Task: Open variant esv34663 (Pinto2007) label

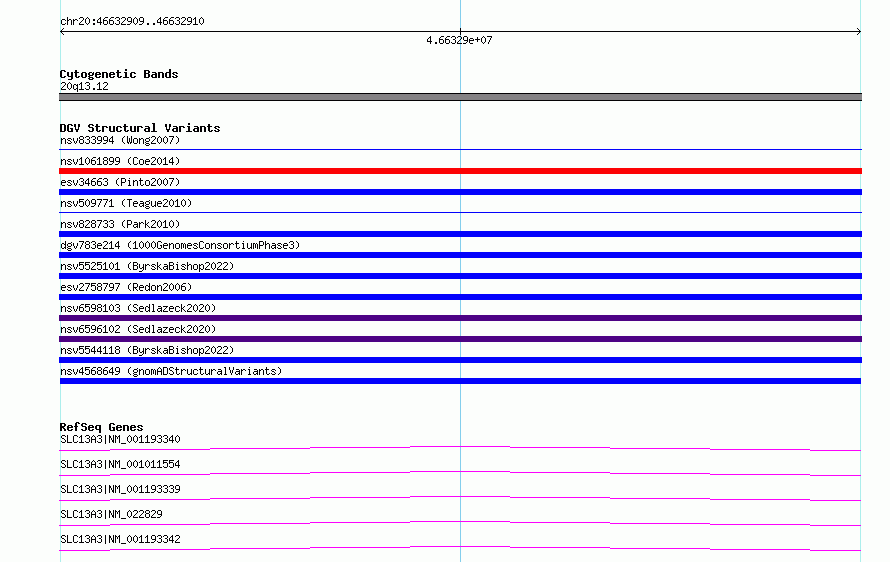Action: coord(120,182)
